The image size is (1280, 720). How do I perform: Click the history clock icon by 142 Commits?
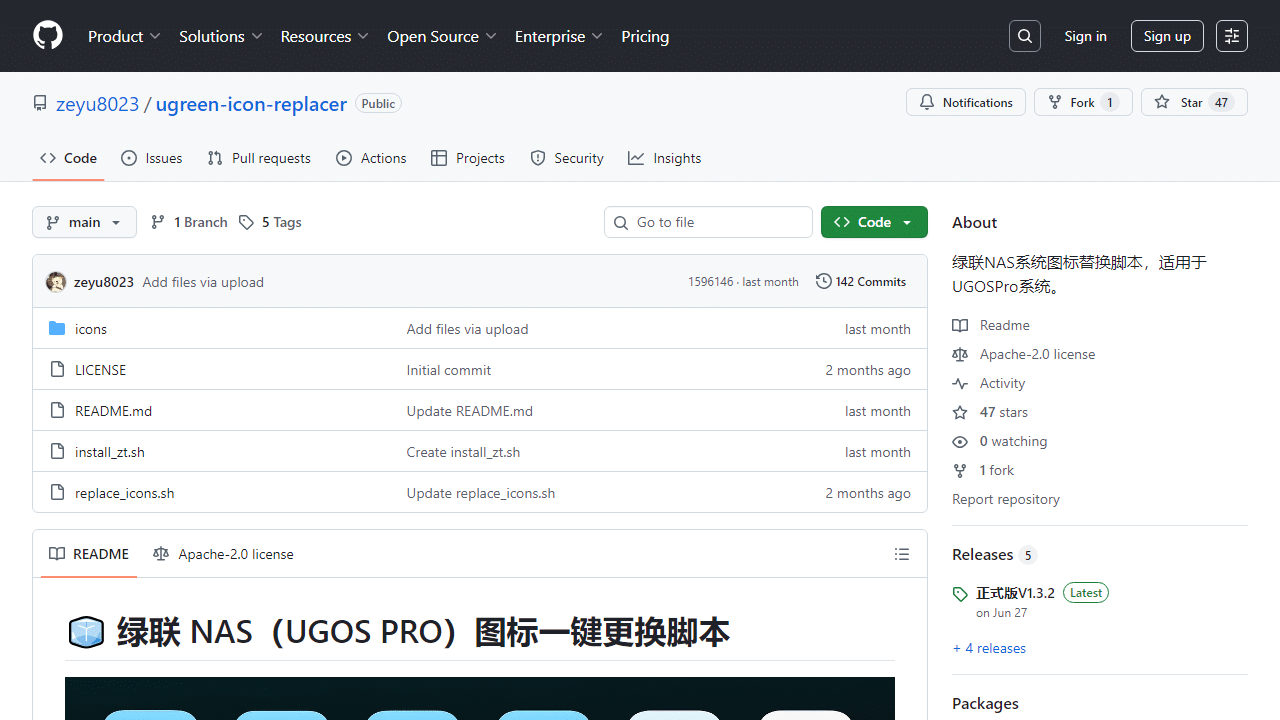pyautogui.click(x=823, y=282)
